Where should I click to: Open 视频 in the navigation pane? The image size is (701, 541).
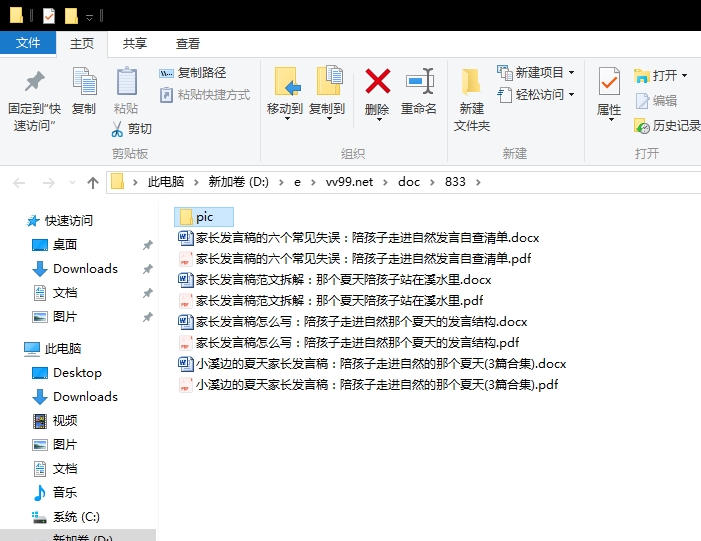coord(55,421)
